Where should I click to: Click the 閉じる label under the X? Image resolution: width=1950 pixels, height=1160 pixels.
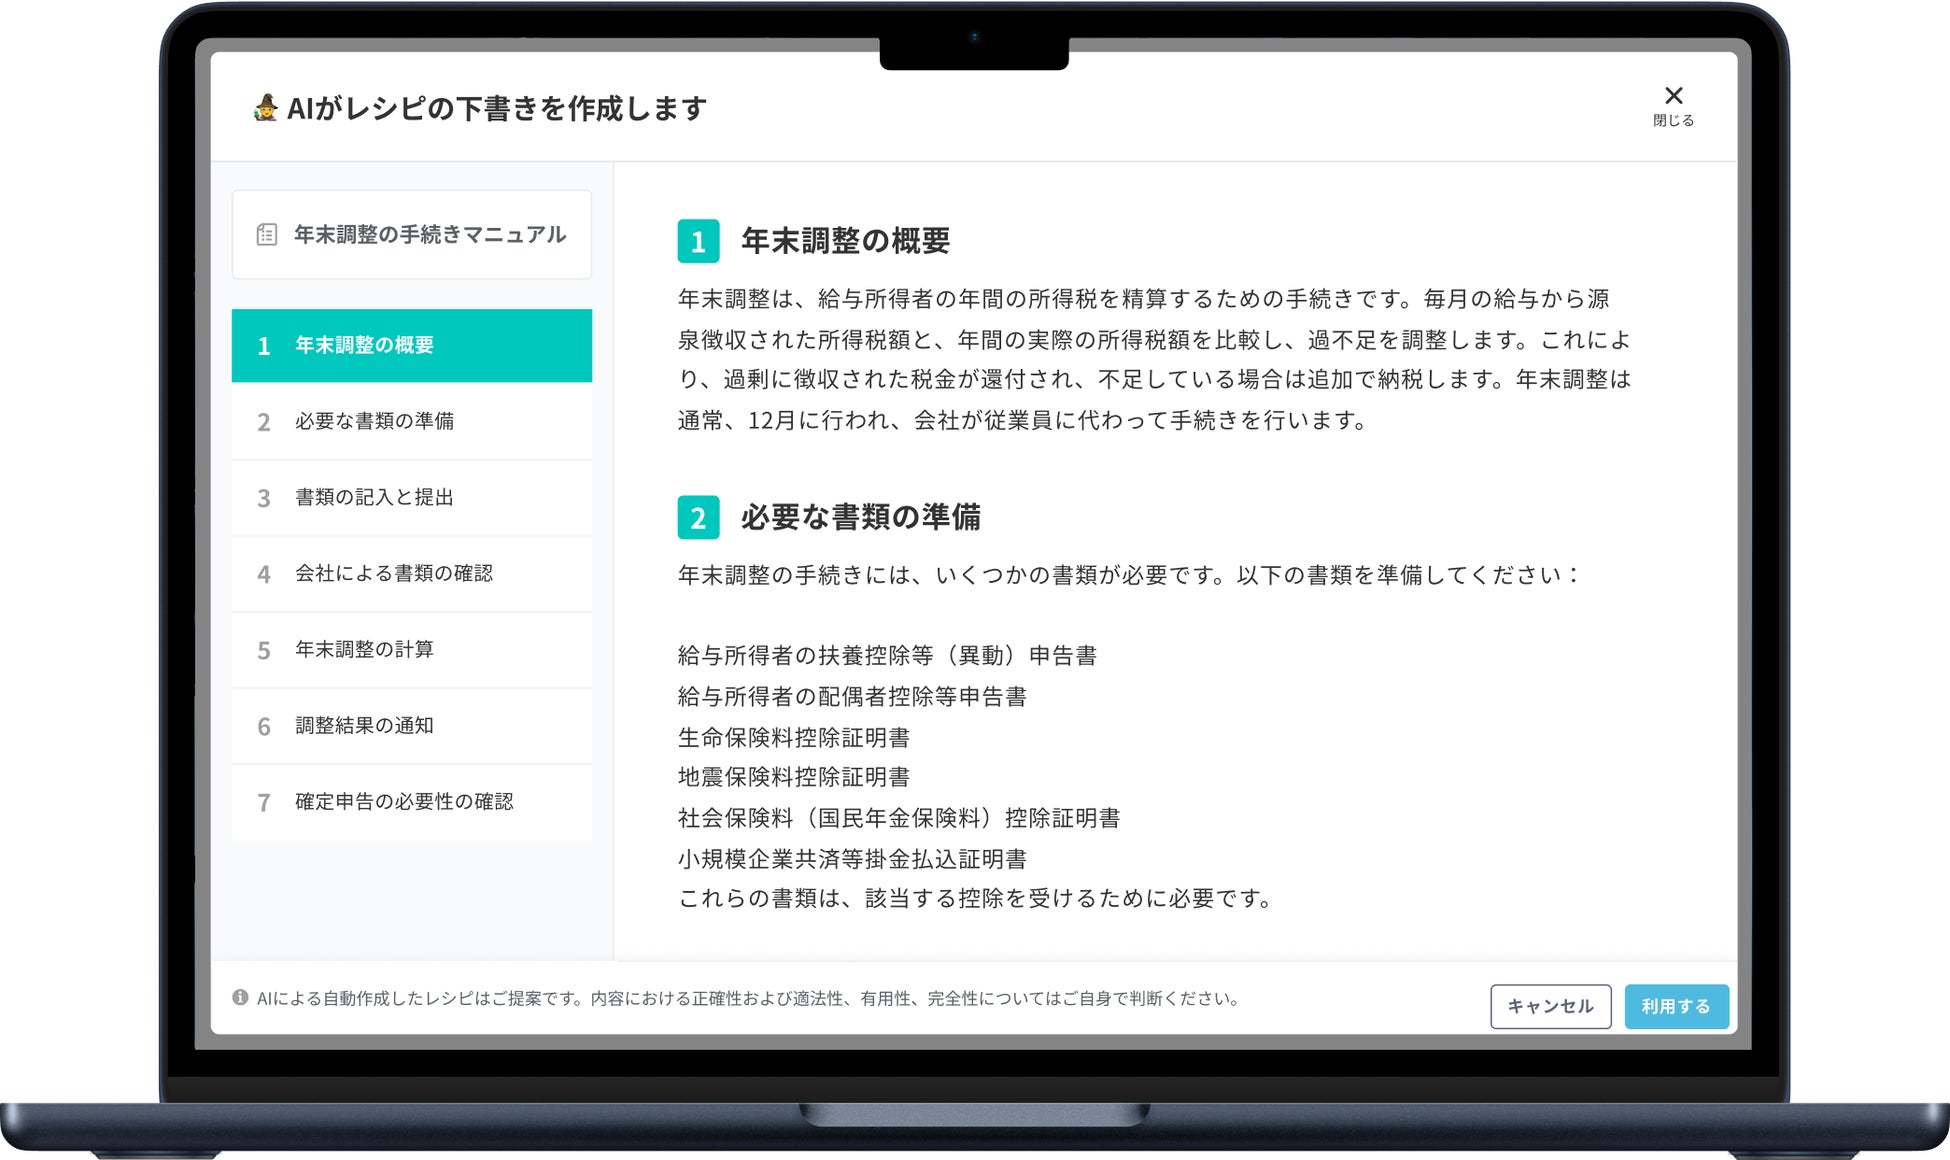(1673, 120)
